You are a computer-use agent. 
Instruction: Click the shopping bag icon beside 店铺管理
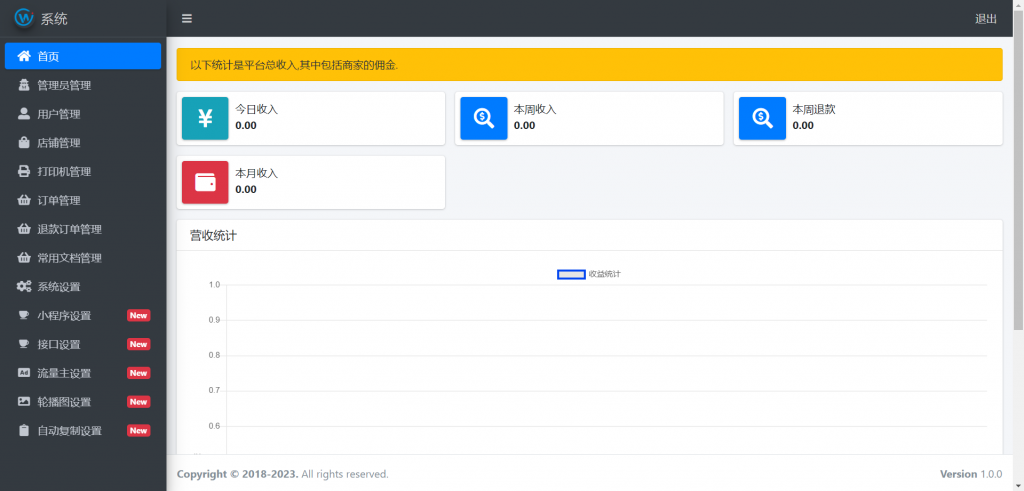click(x=24, y=142)
